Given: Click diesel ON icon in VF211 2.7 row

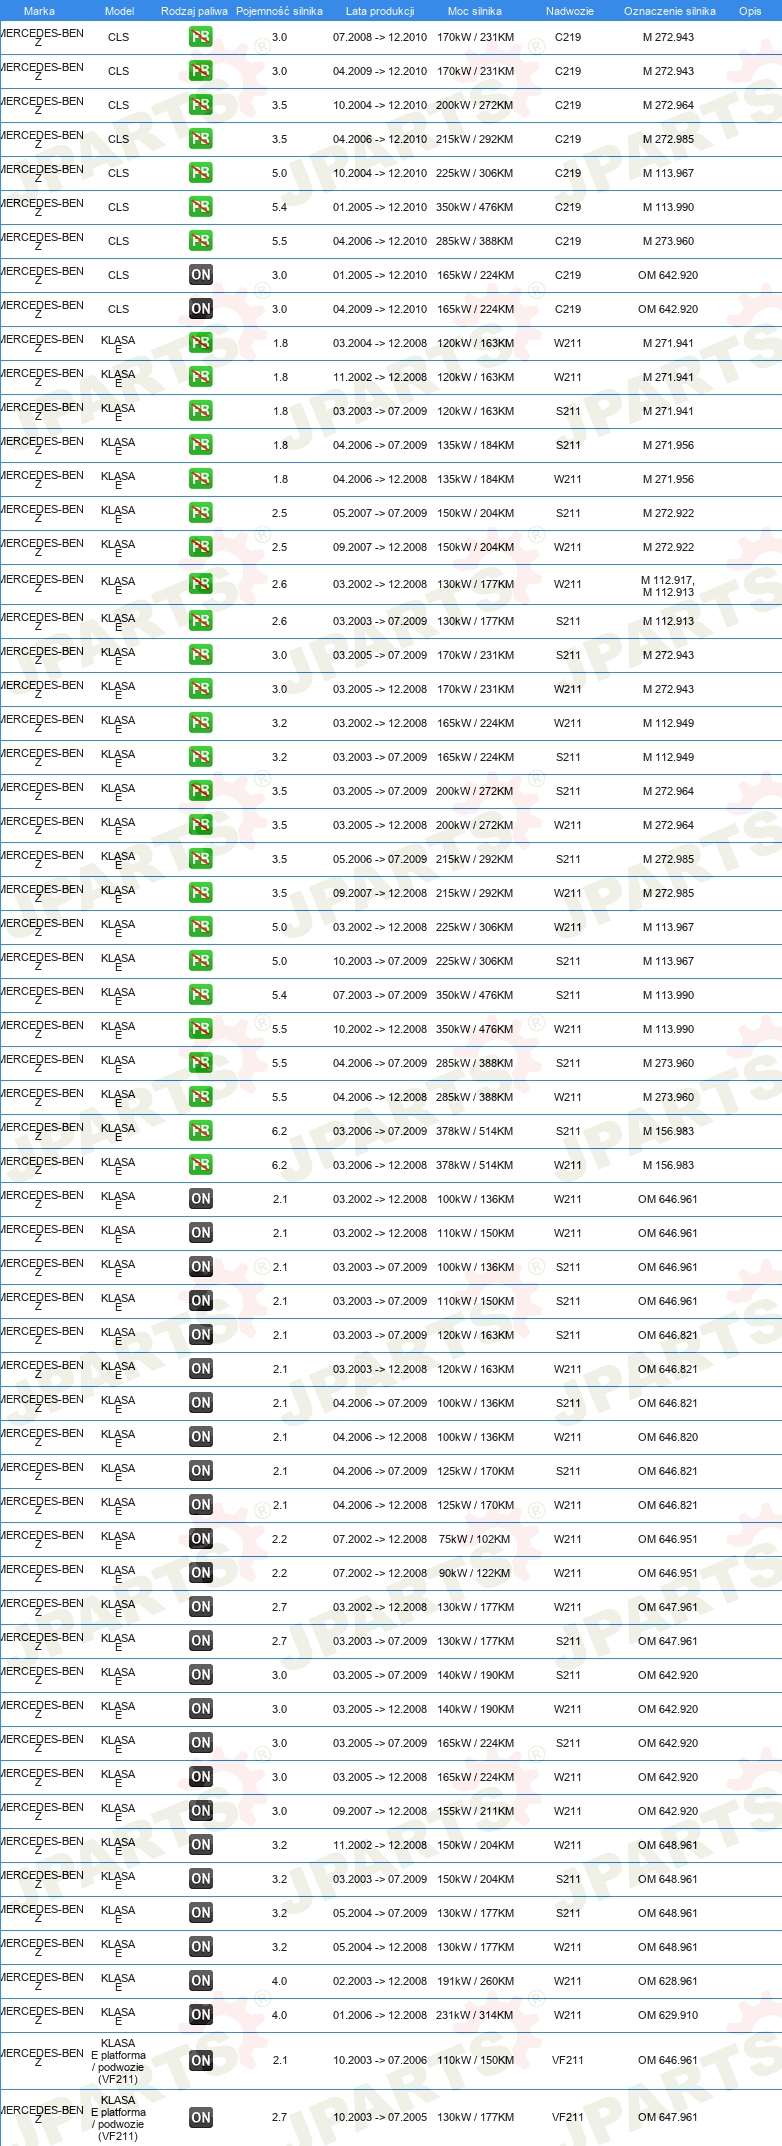Looking at the screenshot, I should (200, 2117).
